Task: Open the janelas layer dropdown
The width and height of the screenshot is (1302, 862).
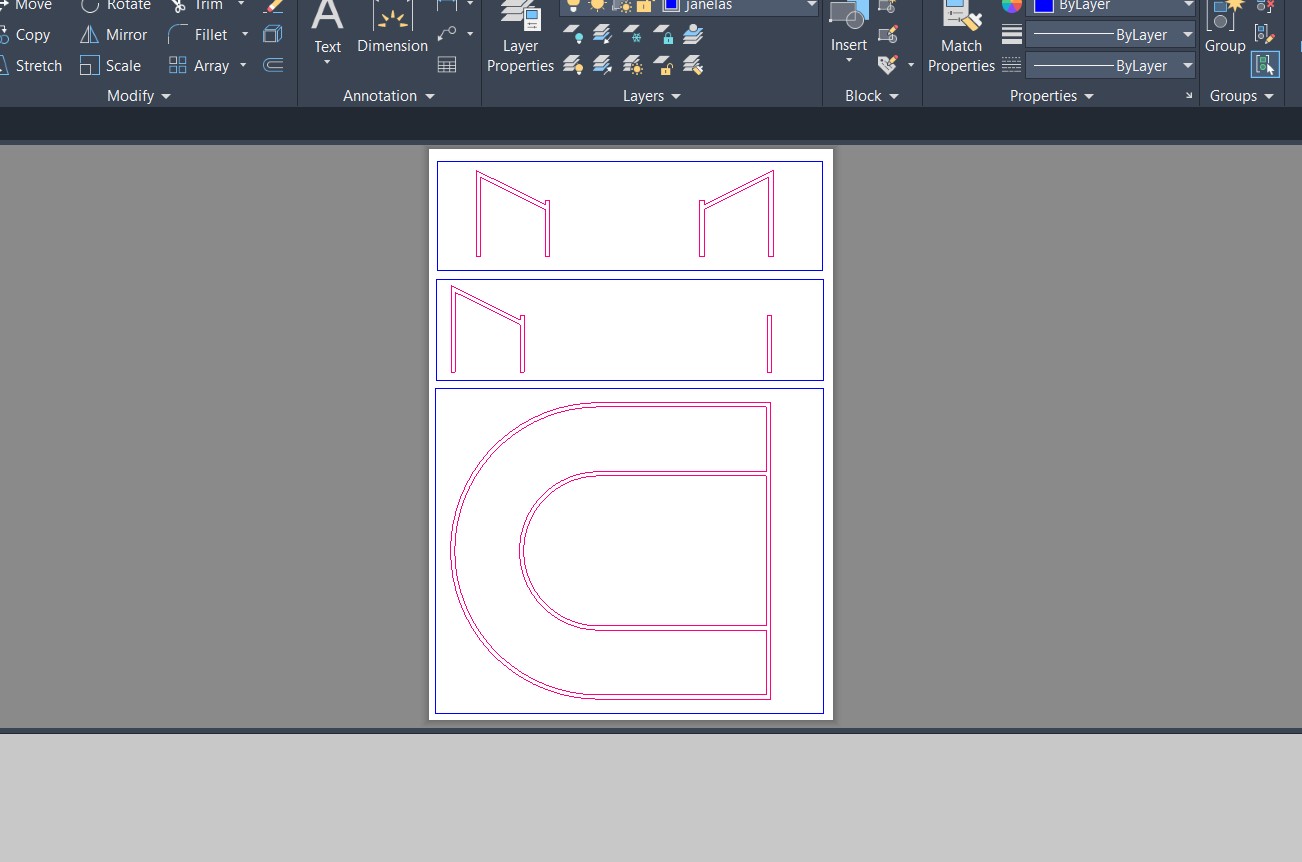Action: tap(810, 6)
